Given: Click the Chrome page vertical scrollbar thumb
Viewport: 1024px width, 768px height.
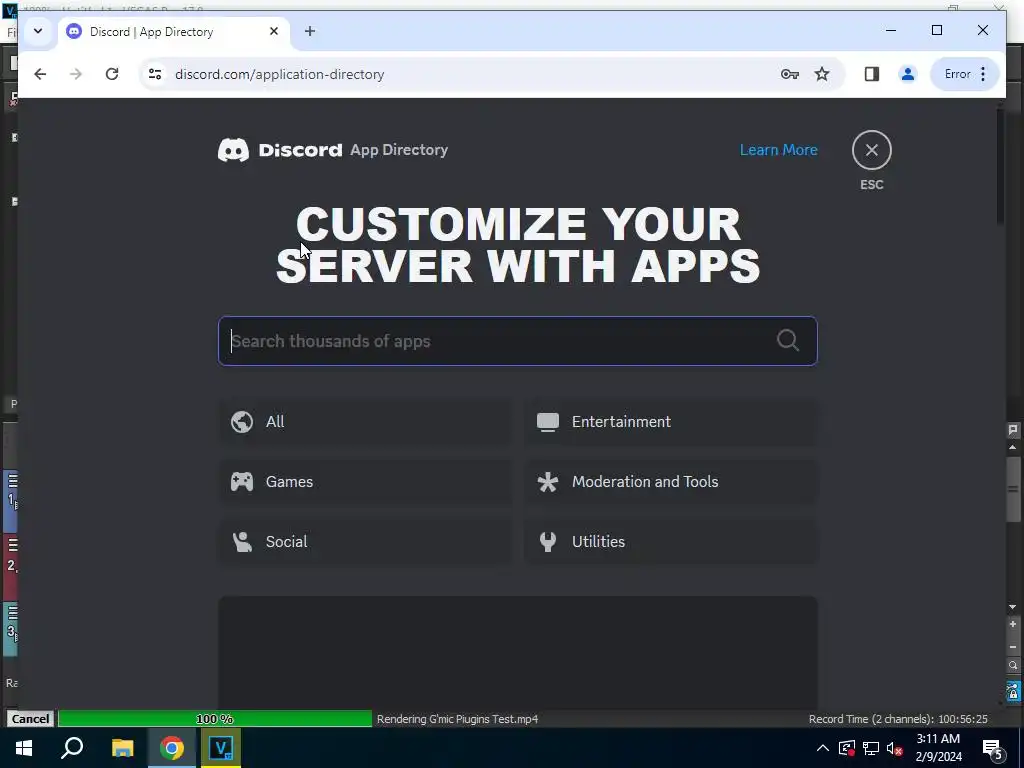Looking at the screenshot, I should tap(1001, 167).
